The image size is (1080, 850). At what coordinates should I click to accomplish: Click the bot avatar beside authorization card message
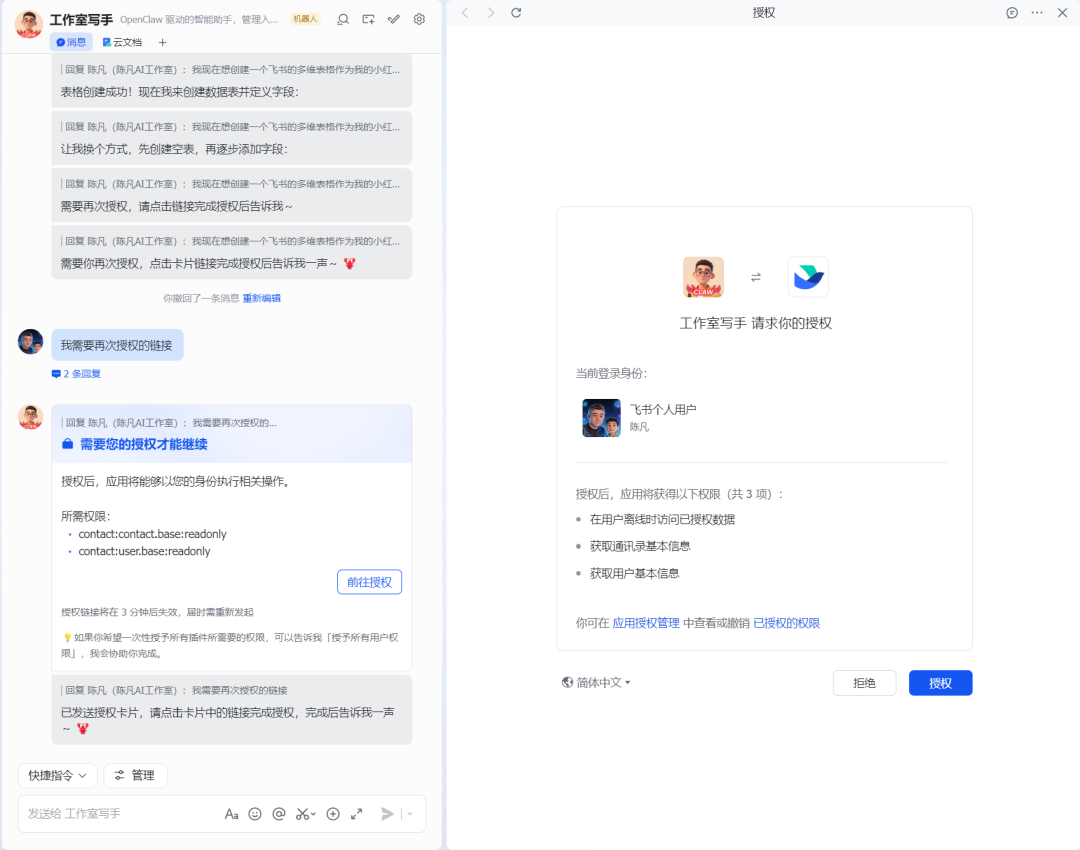click(30, 417)
